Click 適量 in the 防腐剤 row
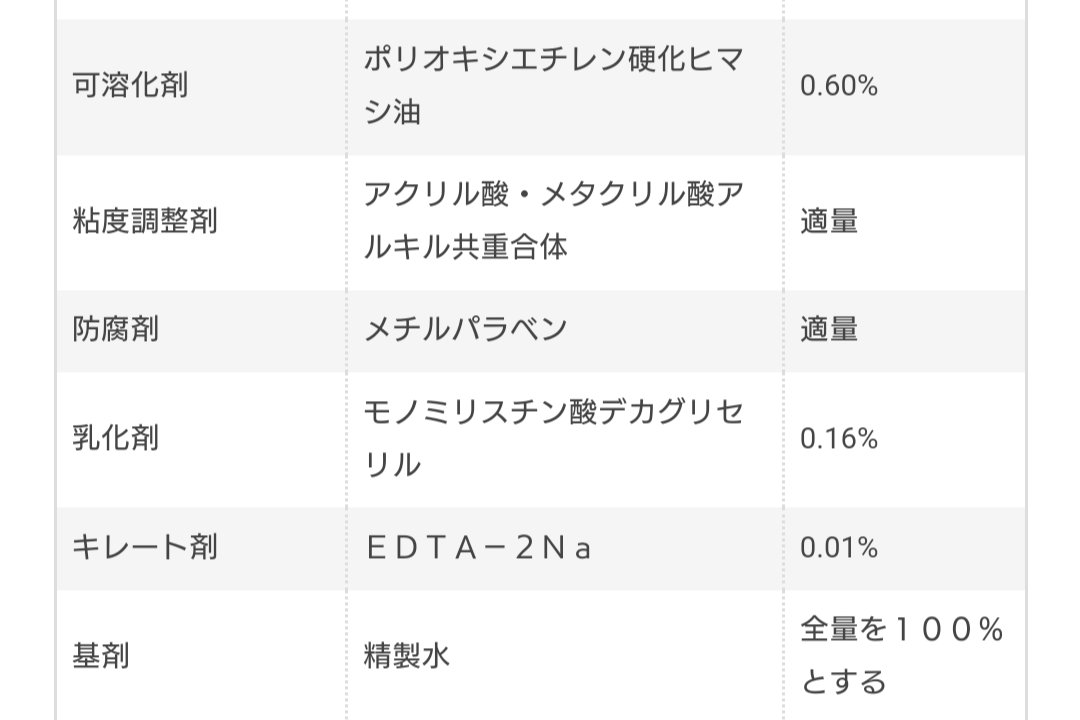 (829, 329)
